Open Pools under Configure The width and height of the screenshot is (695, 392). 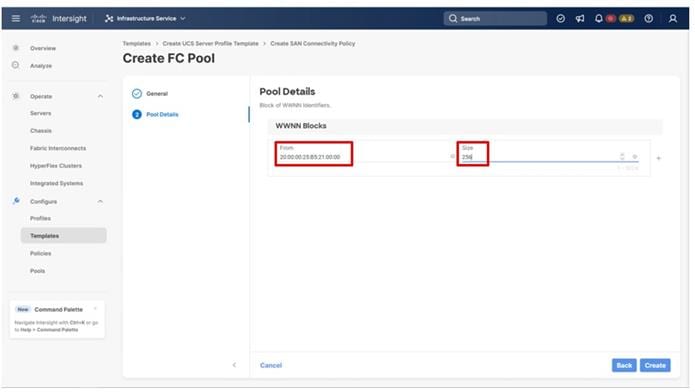(37, 270)
